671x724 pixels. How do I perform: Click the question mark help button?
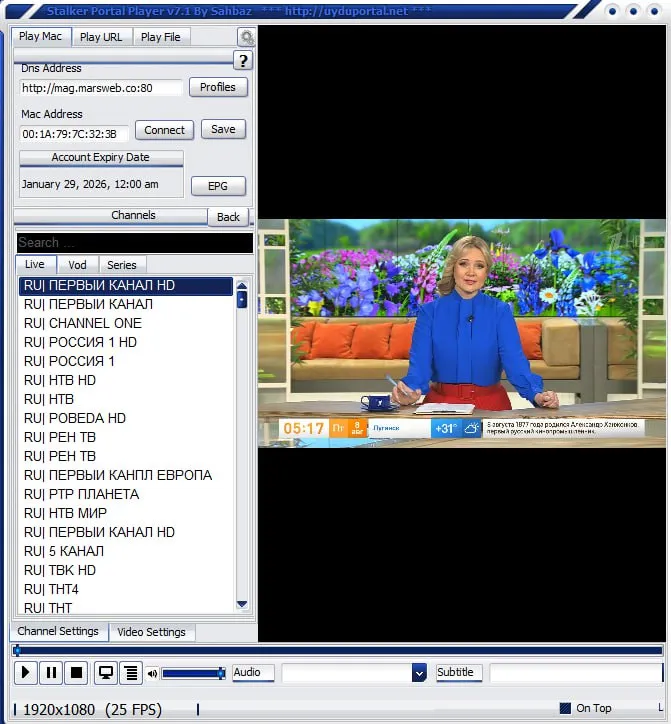click(x=243, y=60)
